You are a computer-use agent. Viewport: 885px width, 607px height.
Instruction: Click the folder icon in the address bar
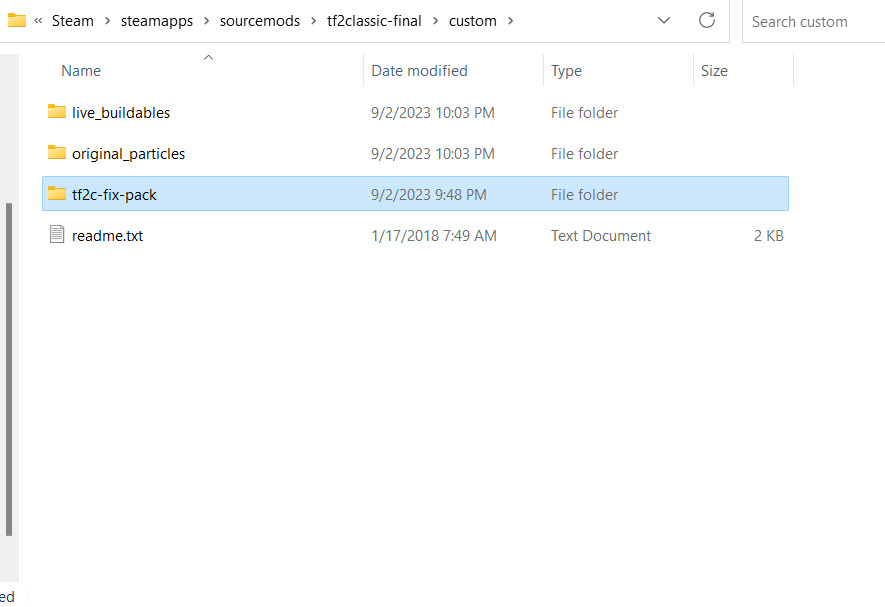16,20
